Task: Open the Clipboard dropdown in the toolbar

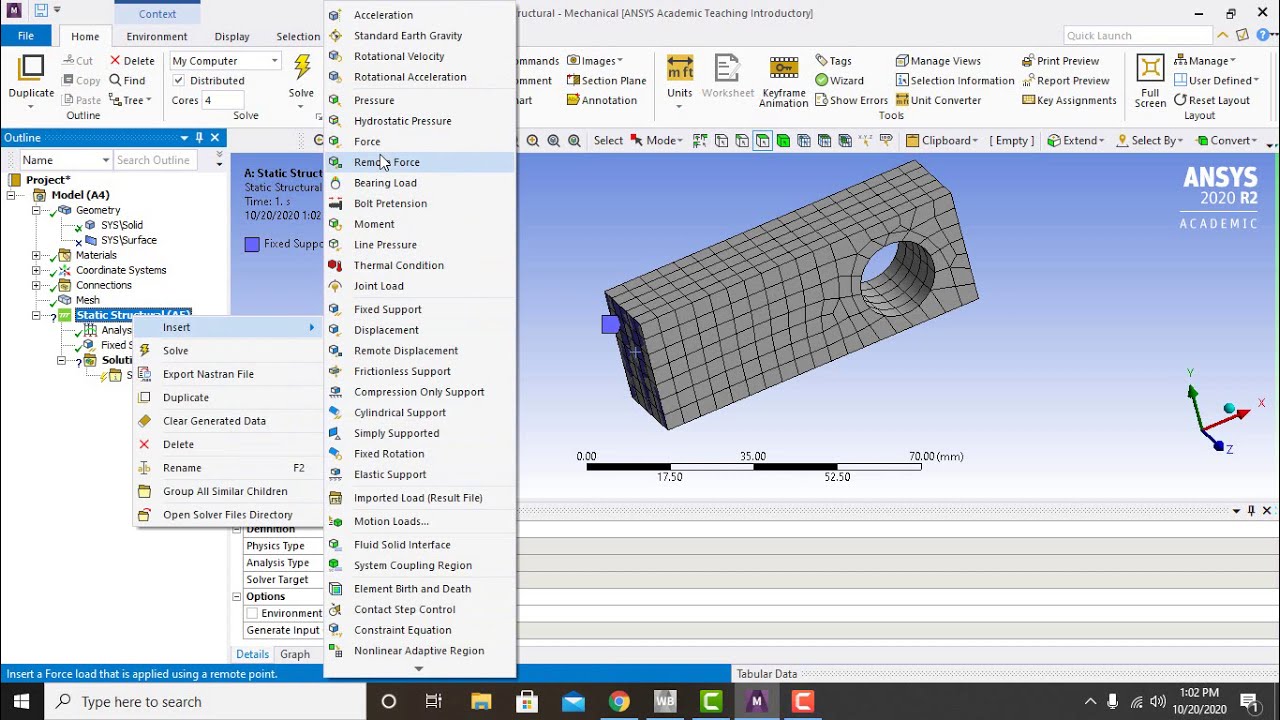Action: point(942,141)
